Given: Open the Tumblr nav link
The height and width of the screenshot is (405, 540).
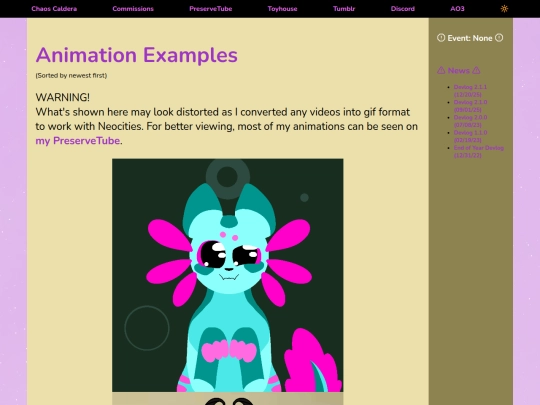Looking at the screenshot, I should click(344, 9).
